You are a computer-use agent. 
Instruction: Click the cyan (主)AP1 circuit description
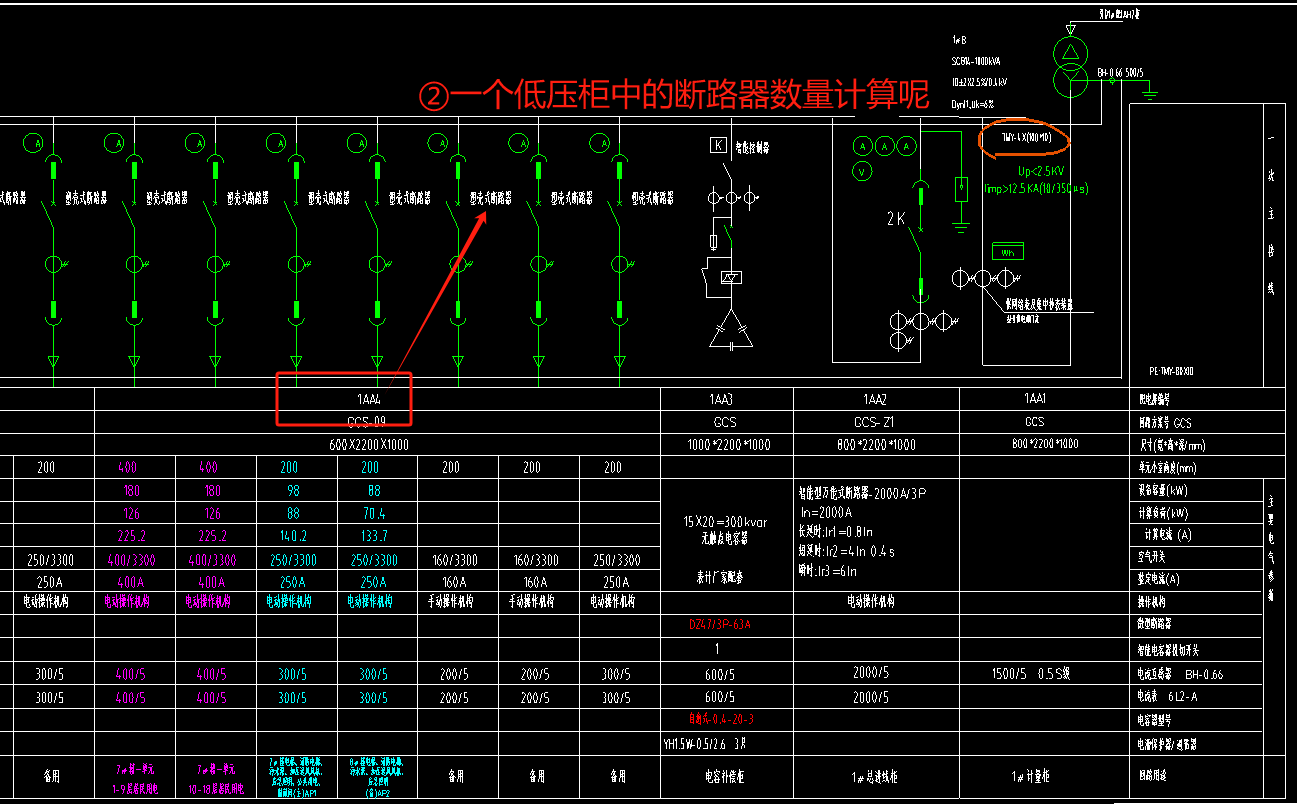coord(297,778)
